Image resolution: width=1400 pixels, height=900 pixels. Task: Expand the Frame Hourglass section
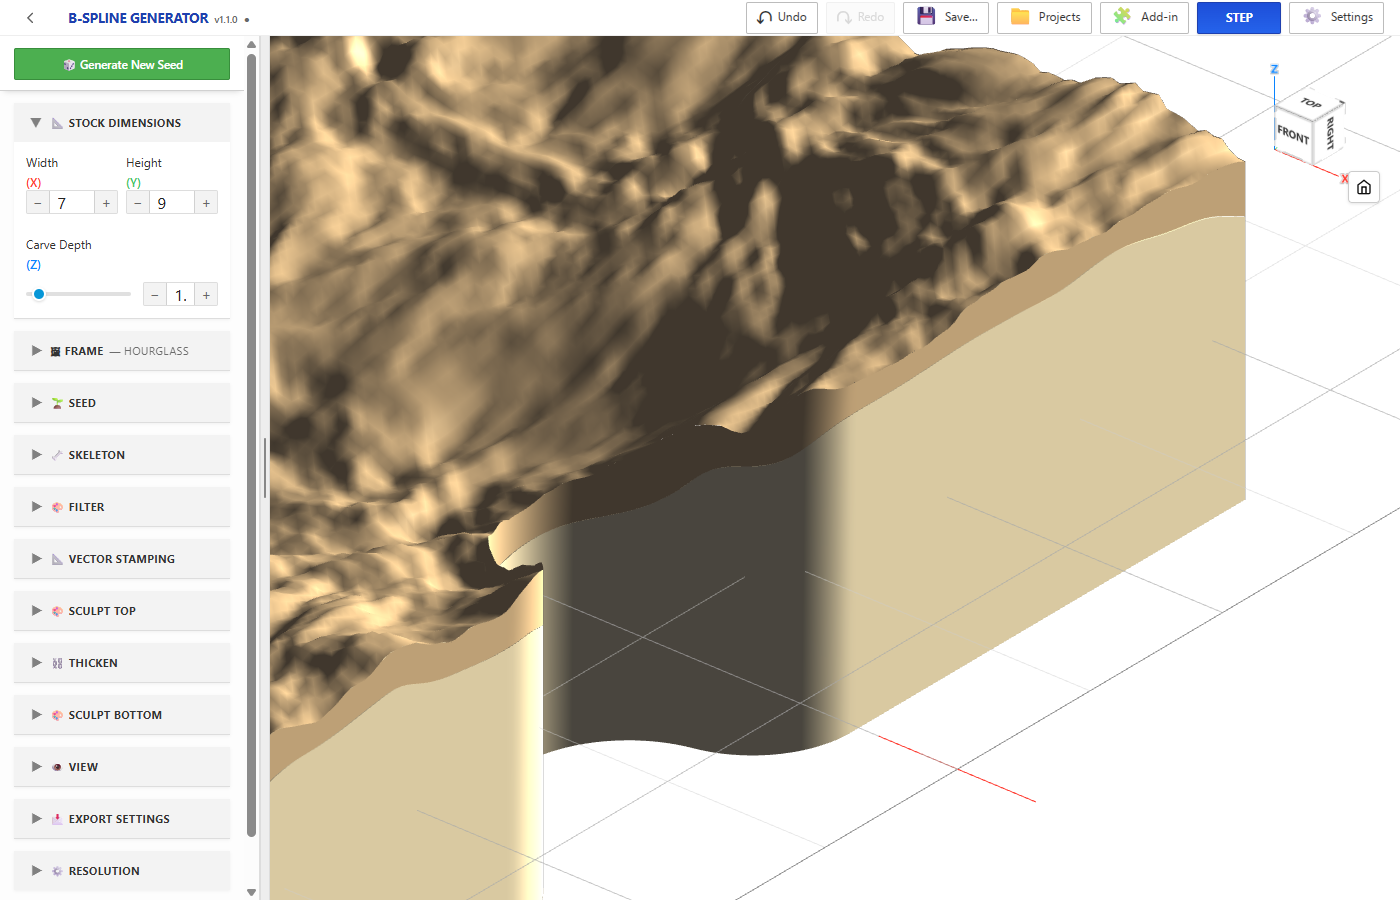pyautogui.click(x=122, y=351)
